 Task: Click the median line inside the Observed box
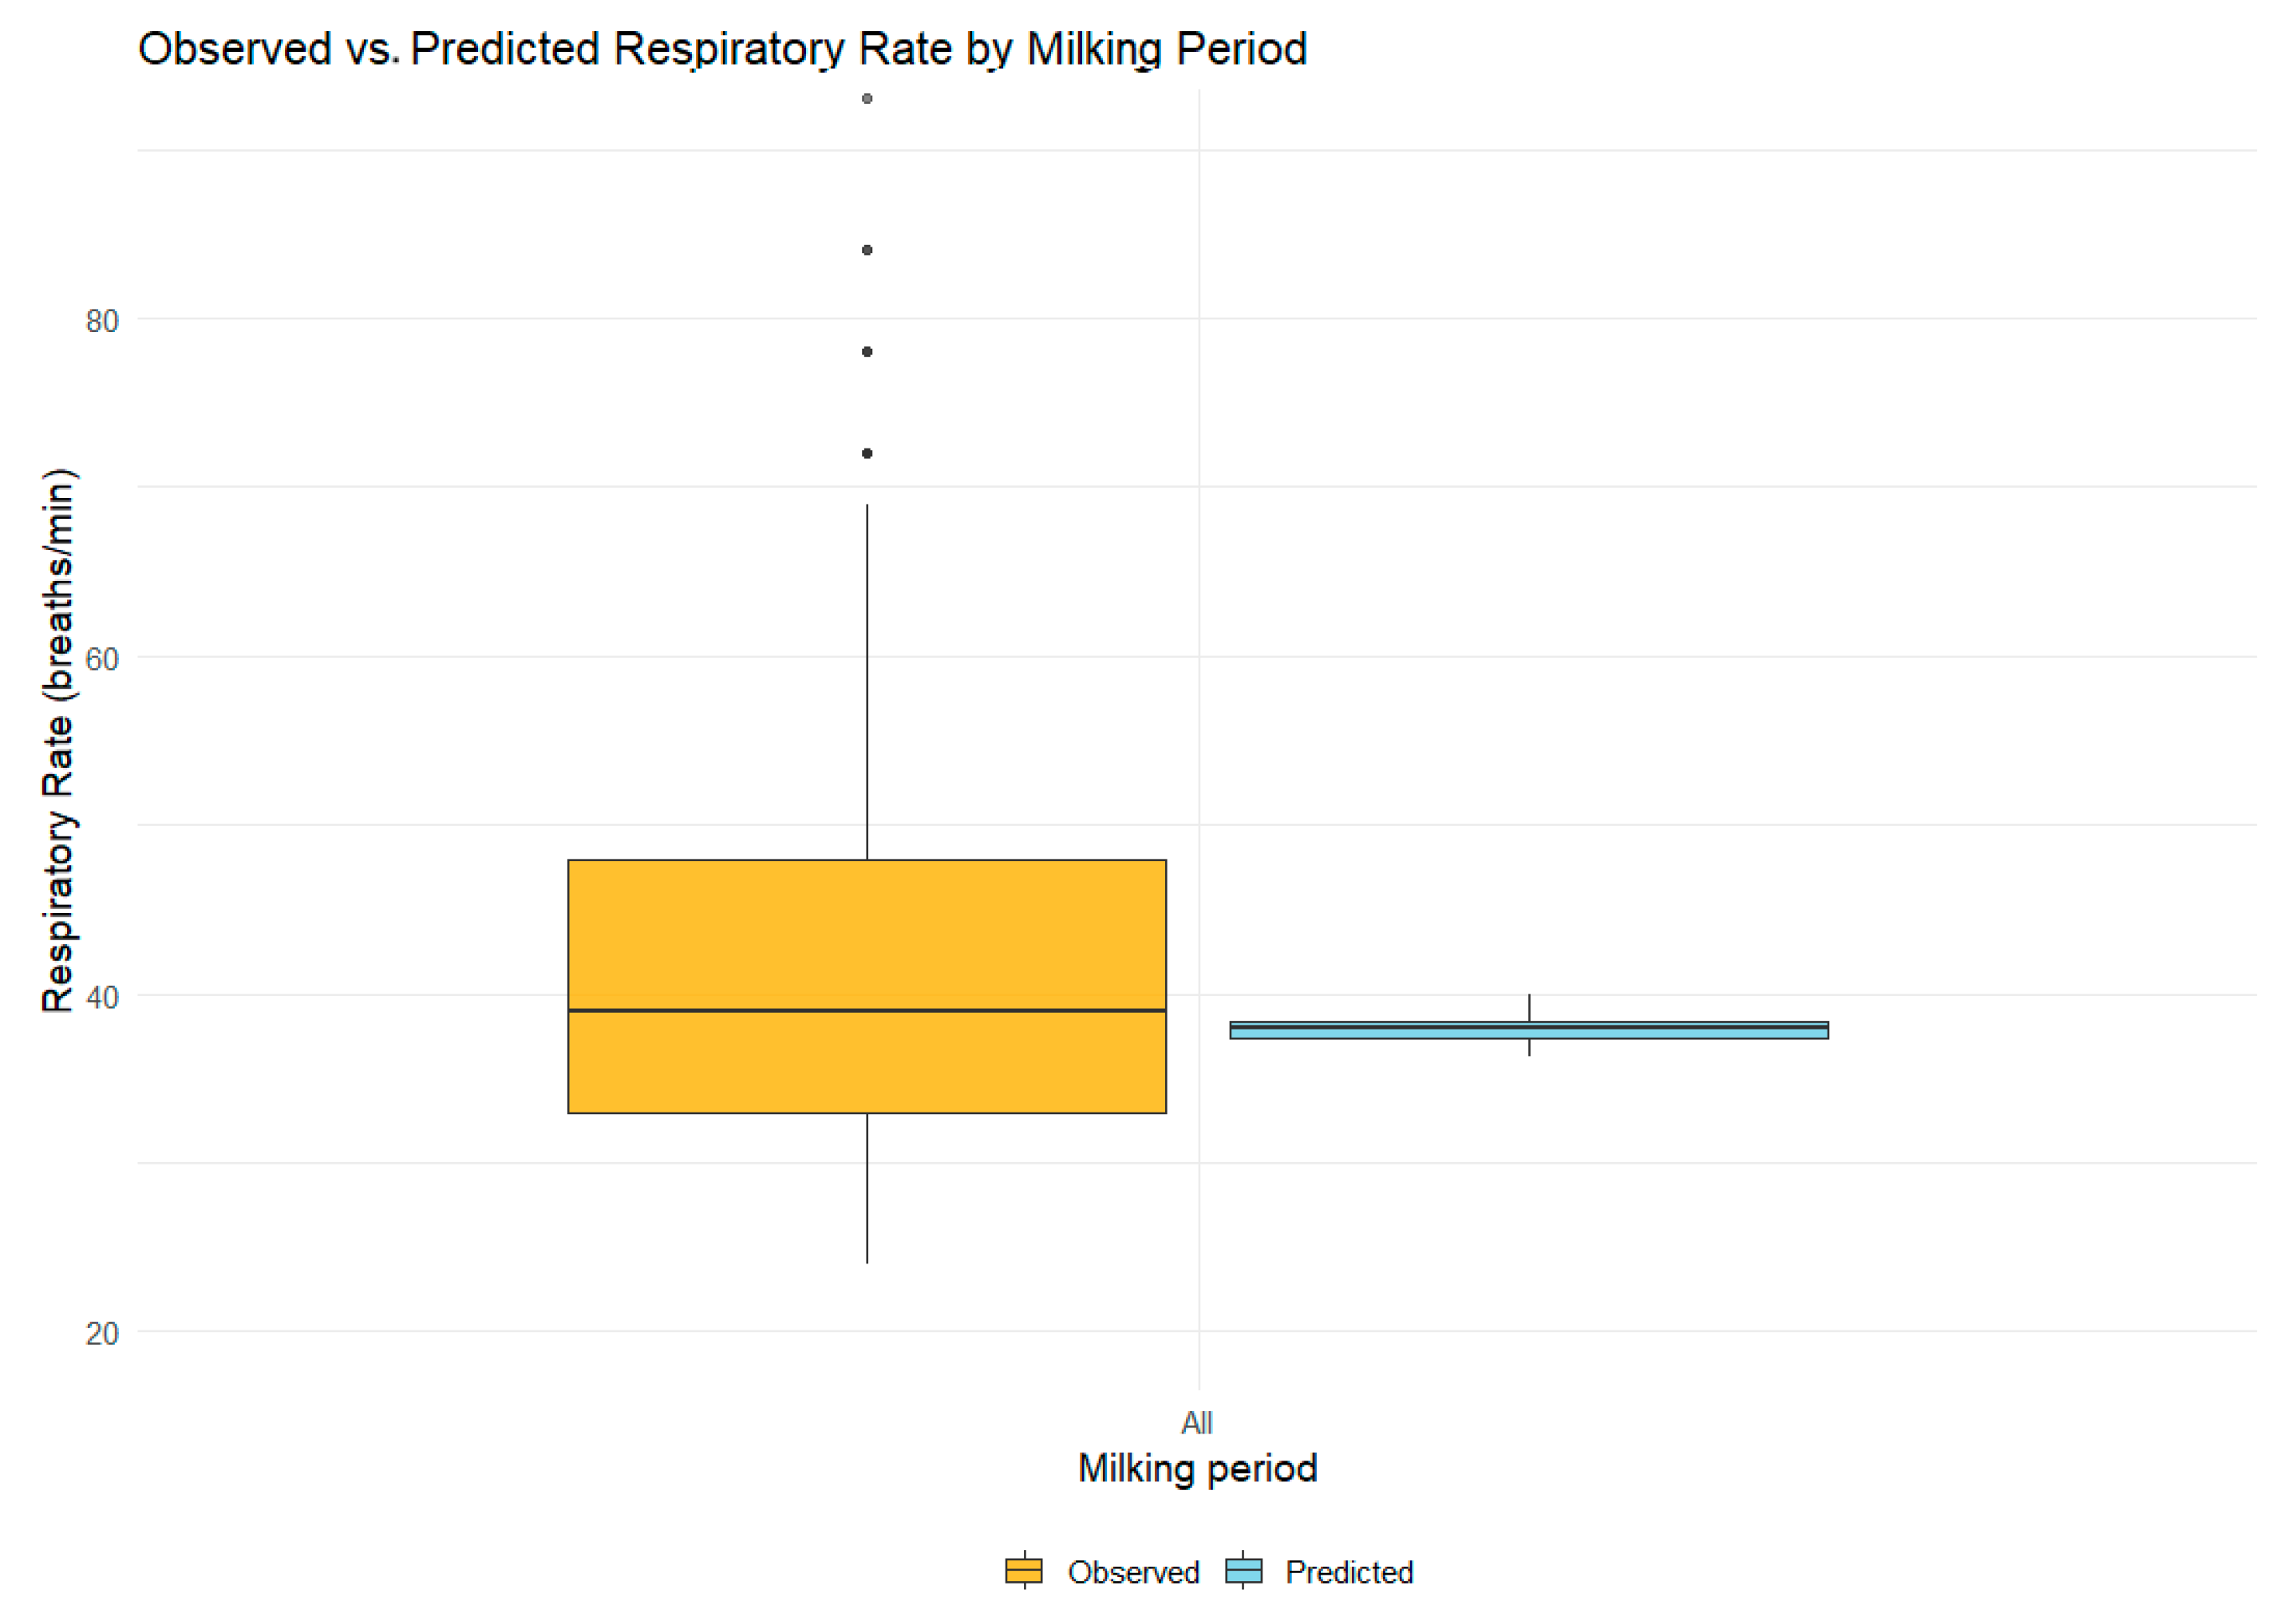867,1011
